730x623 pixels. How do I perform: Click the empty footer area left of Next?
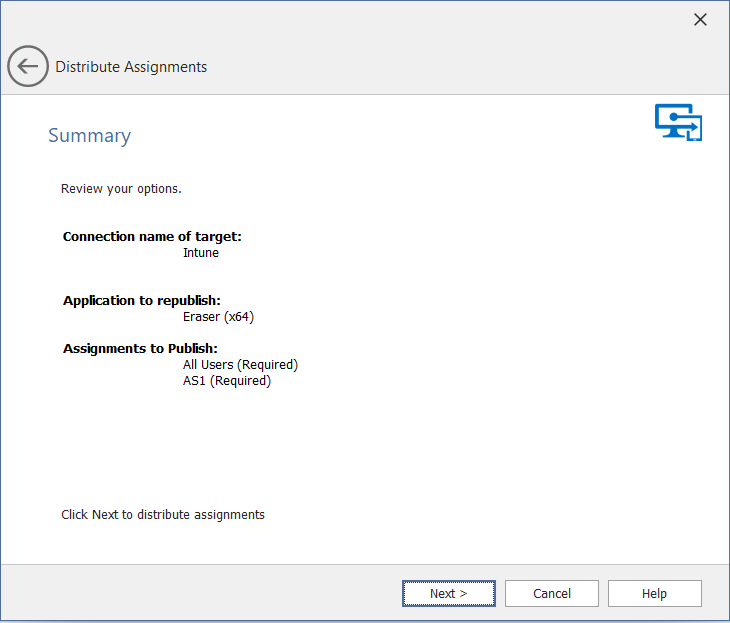pyautogui.click(x=200, y=593)
